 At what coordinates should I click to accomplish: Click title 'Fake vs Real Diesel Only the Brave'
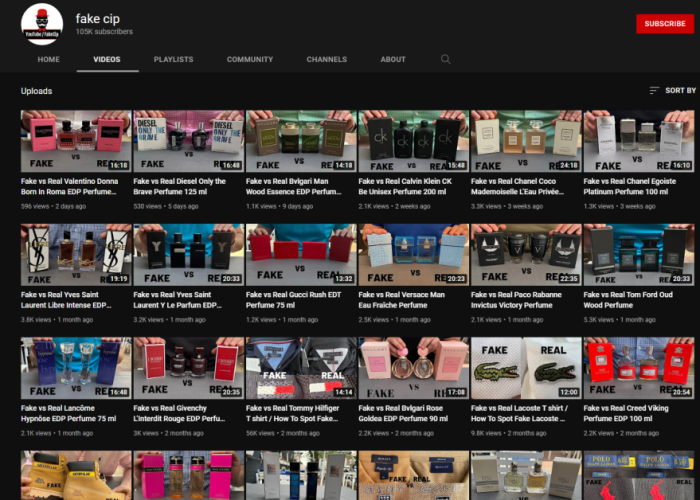point(179,187)
